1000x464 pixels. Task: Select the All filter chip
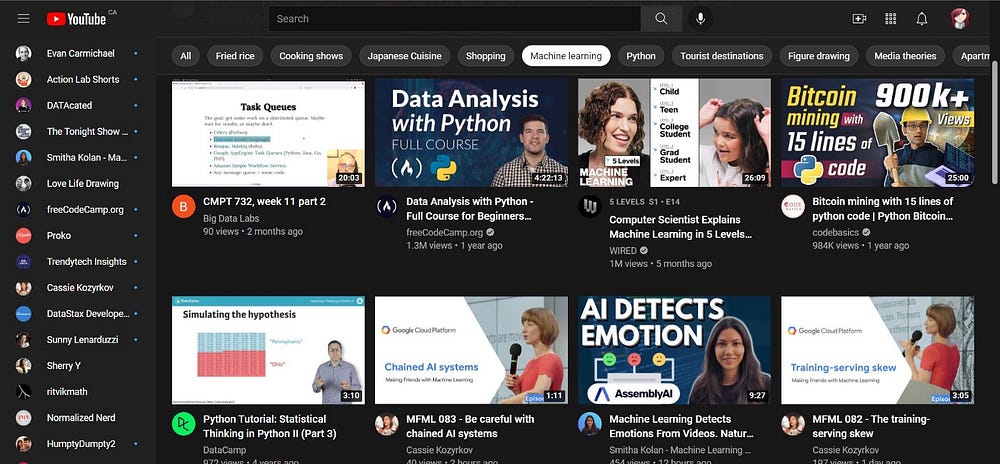coord(185,56)
